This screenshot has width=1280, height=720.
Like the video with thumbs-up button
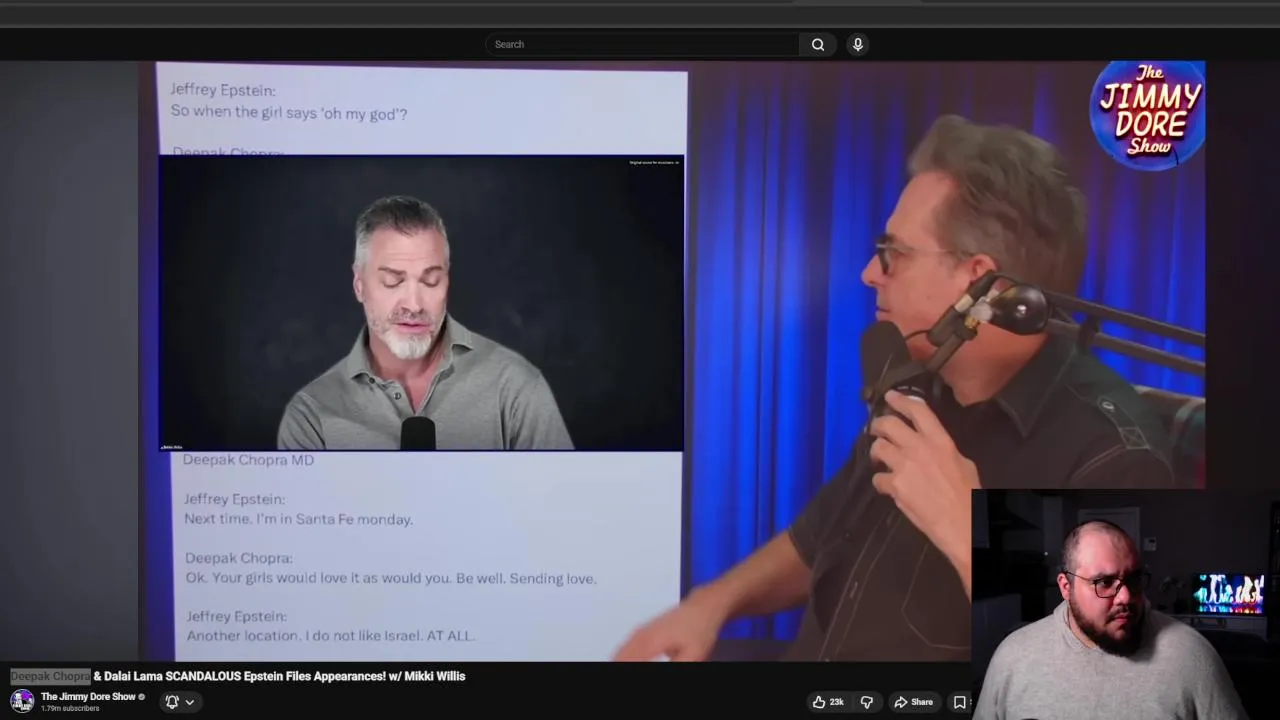pos(828,702)
